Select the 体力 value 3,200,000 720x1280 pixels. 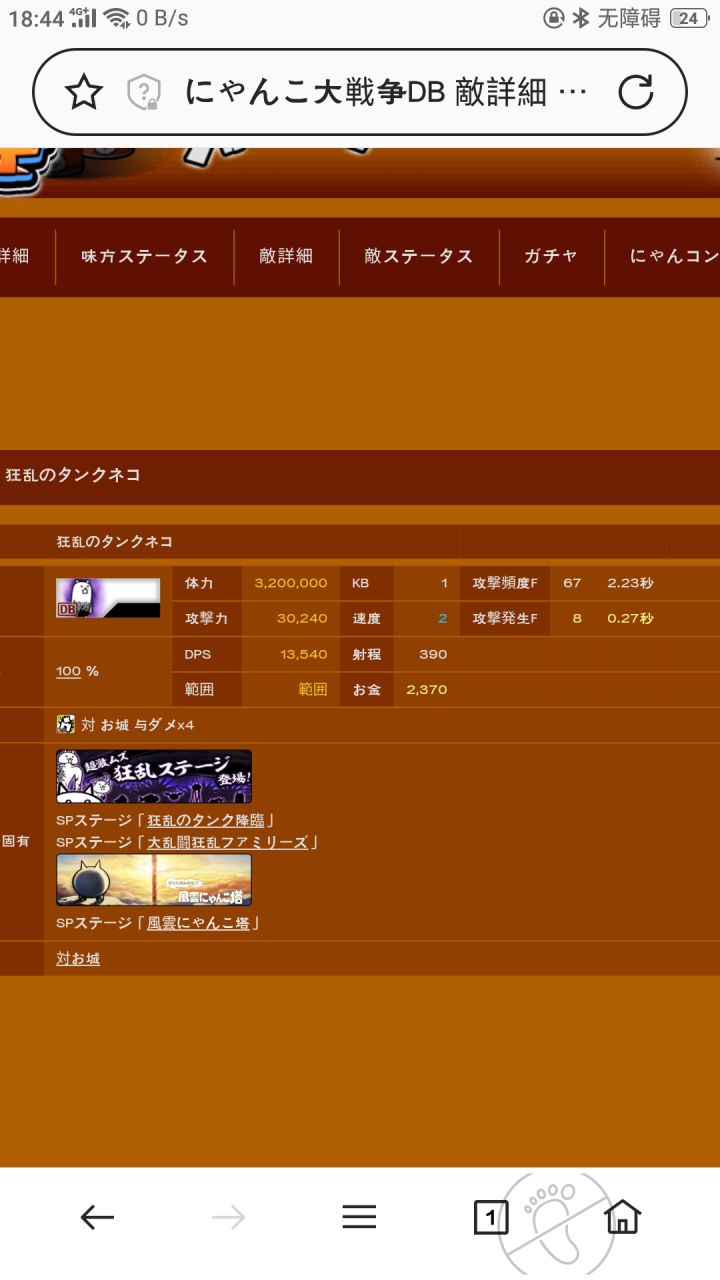tap(291, 583)
